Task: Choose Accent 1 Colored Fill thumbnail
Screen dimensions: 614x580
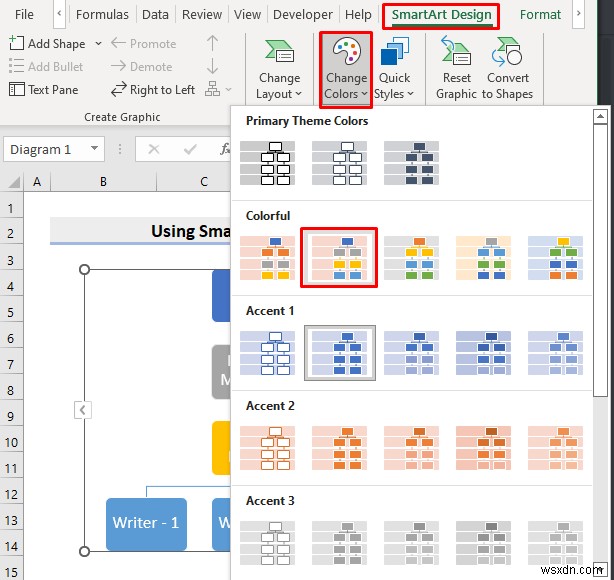Action: click(x=340, y=353)
